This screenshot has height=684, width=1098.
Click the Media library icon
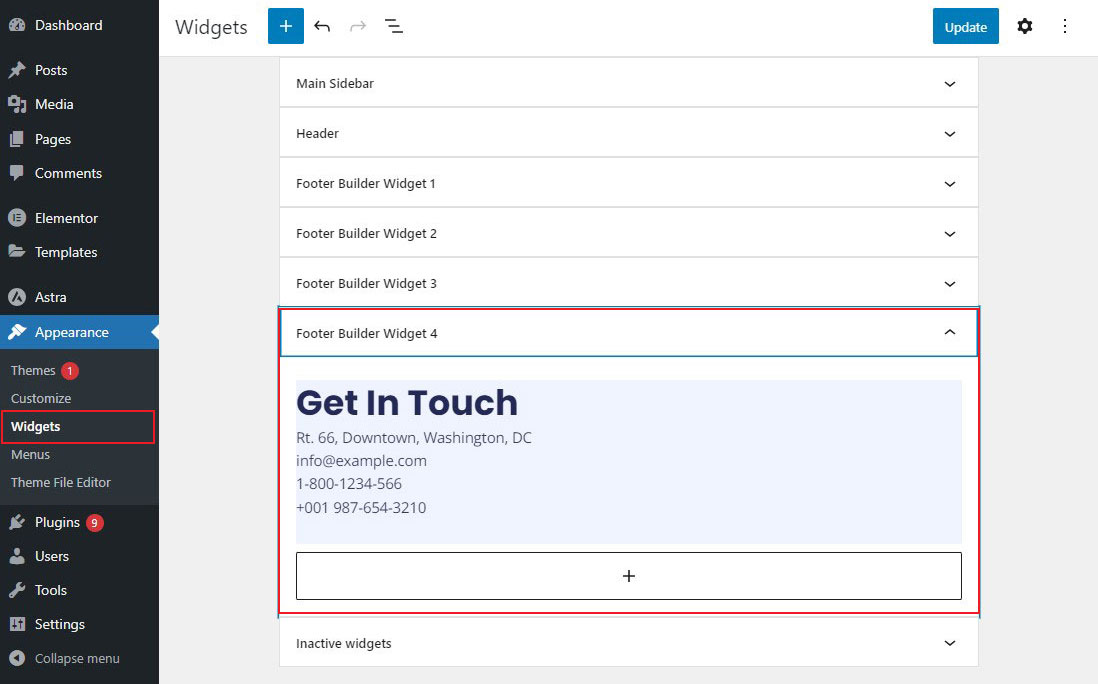[x=17, y=104]
